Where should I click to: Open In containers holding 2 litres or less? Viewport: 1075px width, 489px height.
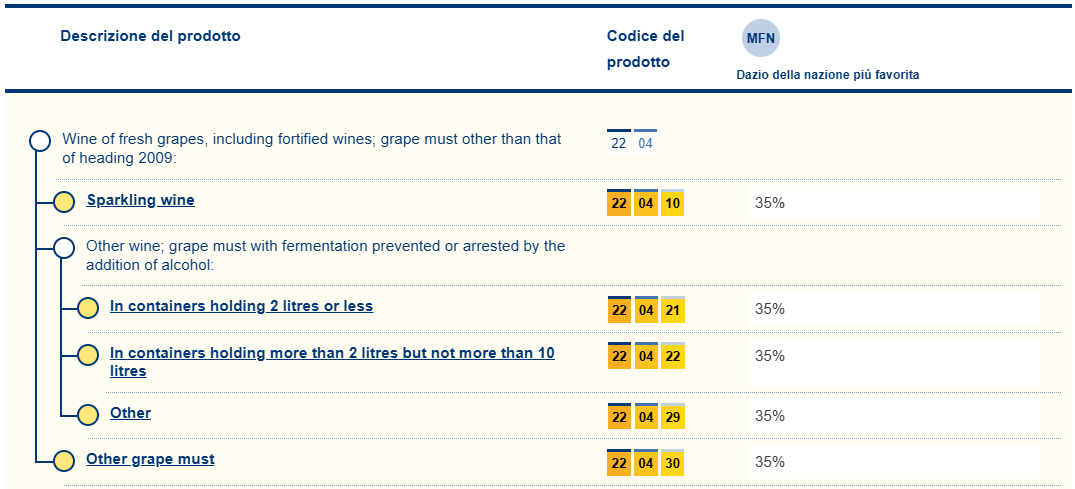(x=241, y=306)
